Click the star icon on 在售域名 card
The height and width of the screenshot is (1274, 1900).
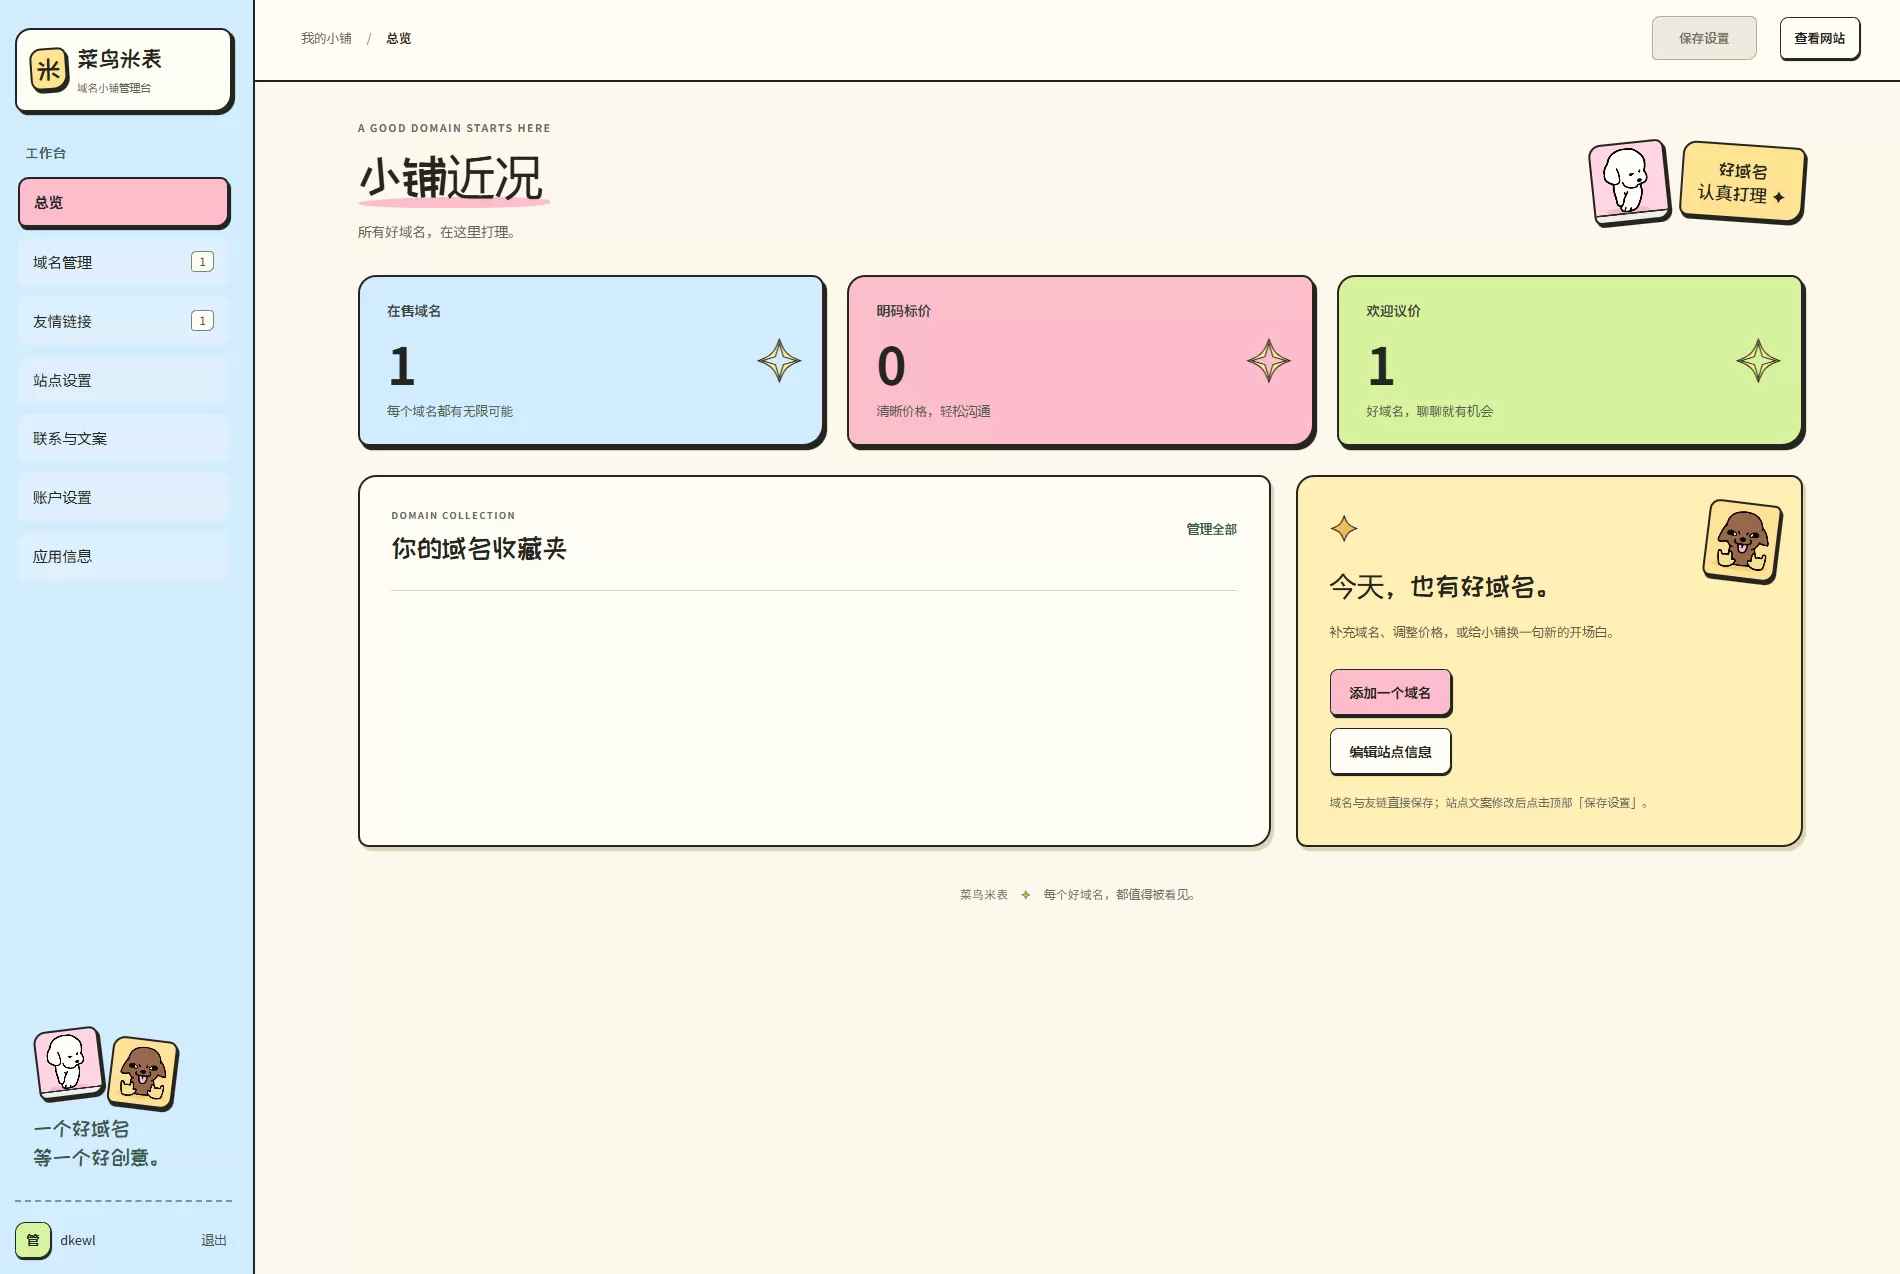pos(779,361)
